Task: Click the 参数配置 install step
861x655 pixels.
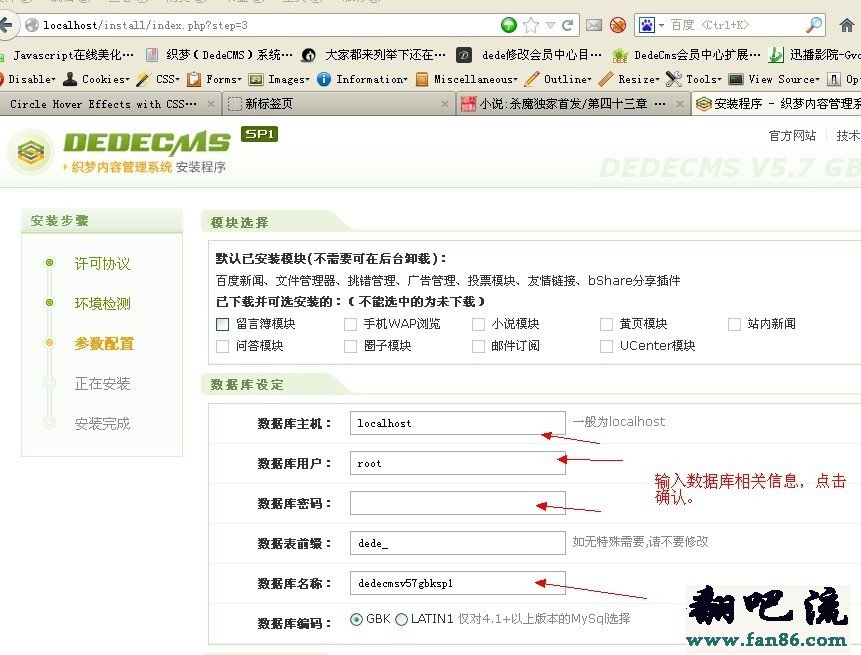Action: coord(104,344)
